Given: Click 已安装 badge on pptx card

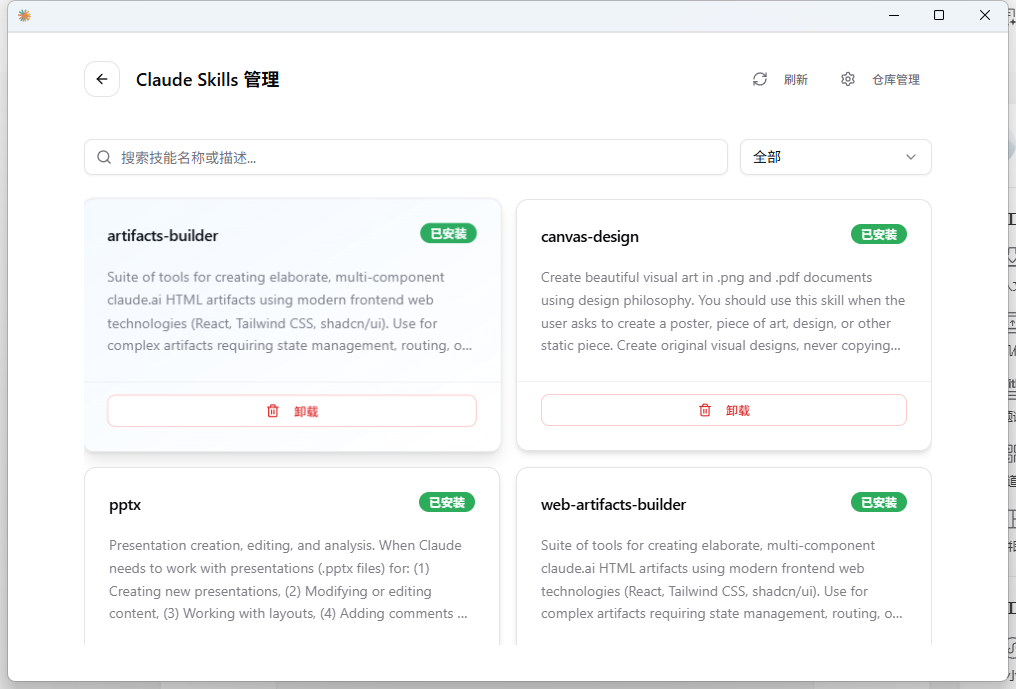Looking at the screenshot, I should [447, 502].
